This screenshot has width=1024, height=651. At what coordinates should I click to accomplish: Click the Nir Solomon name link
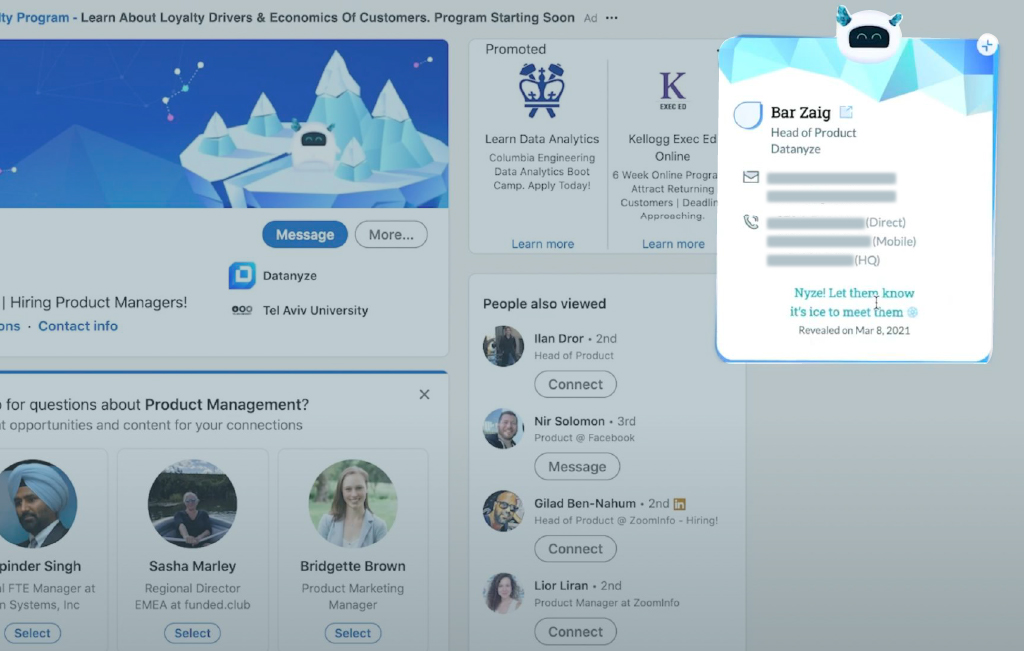coord(569,421)
